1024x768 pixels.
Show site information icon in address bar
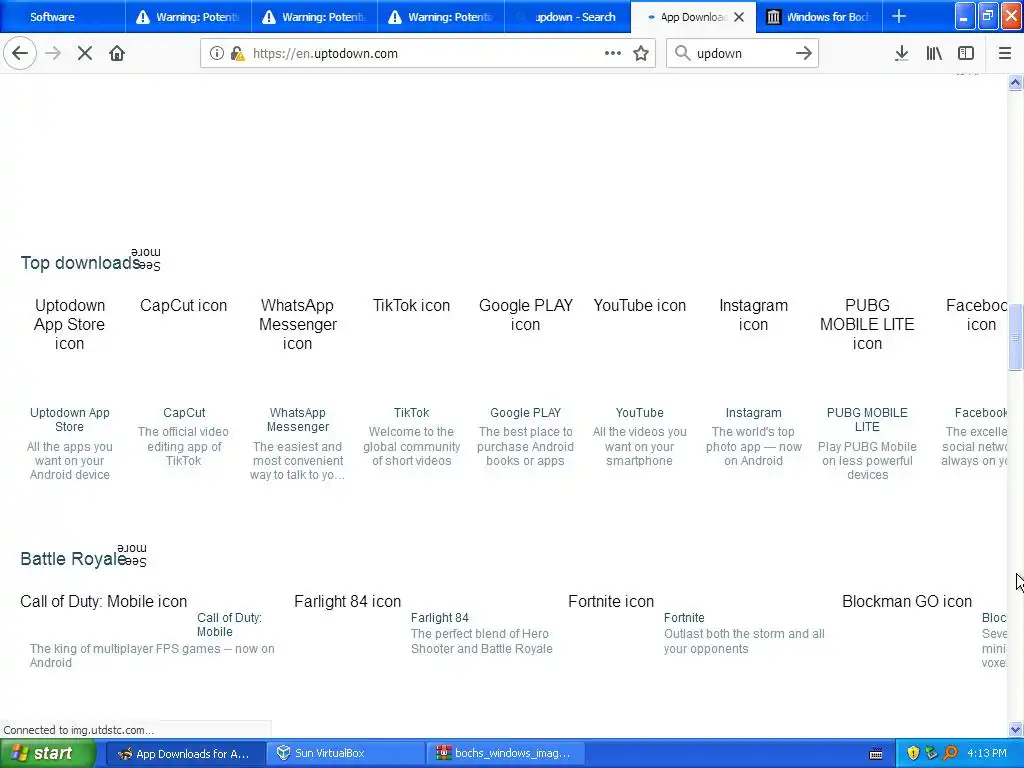click(x=216, y=53)
